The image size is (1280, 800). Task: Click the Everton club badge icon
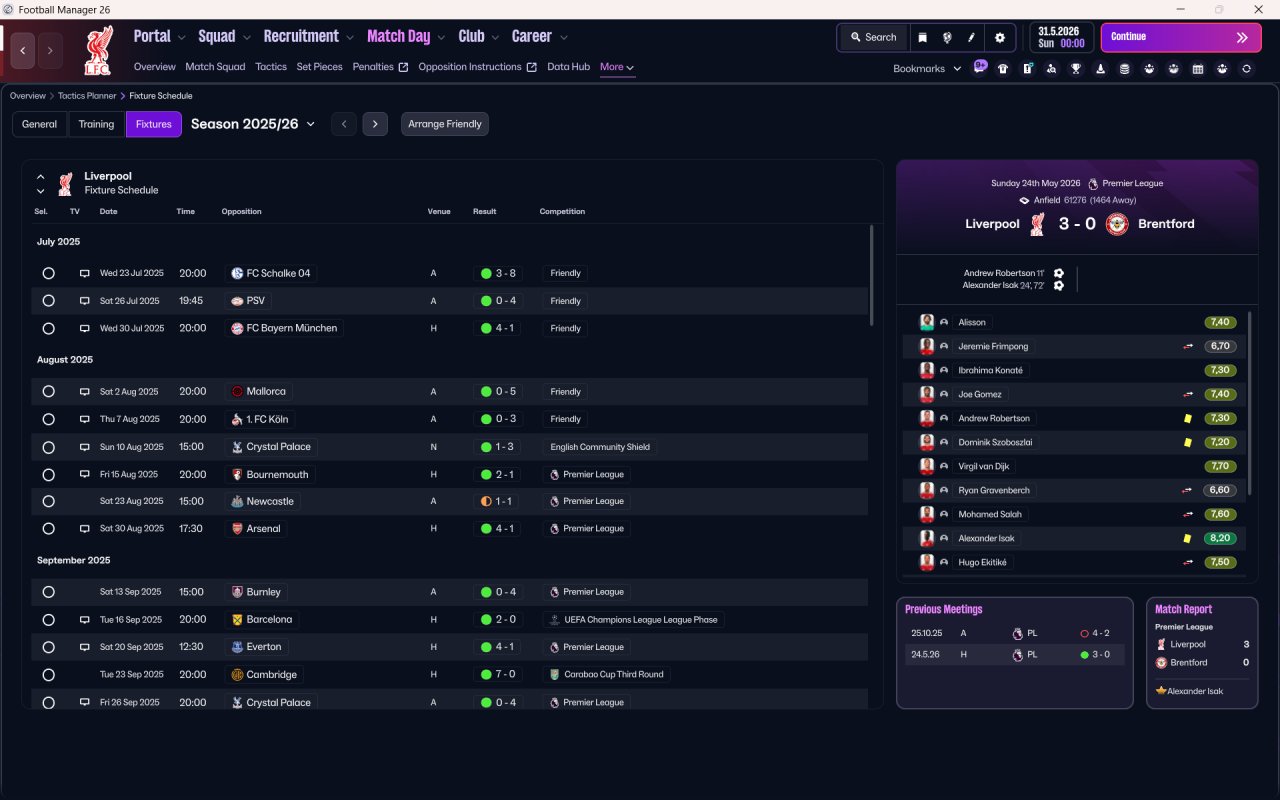(x=237, y=647)
